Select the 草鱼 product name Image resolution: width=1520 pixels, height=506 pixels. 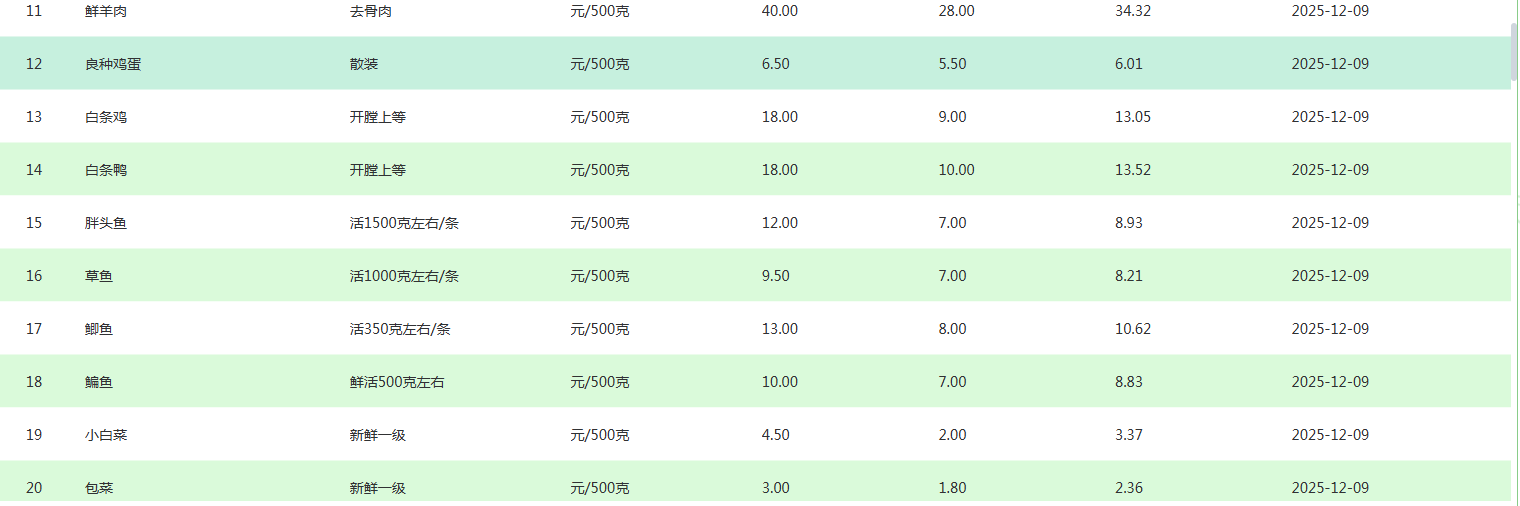coord(99,276)
